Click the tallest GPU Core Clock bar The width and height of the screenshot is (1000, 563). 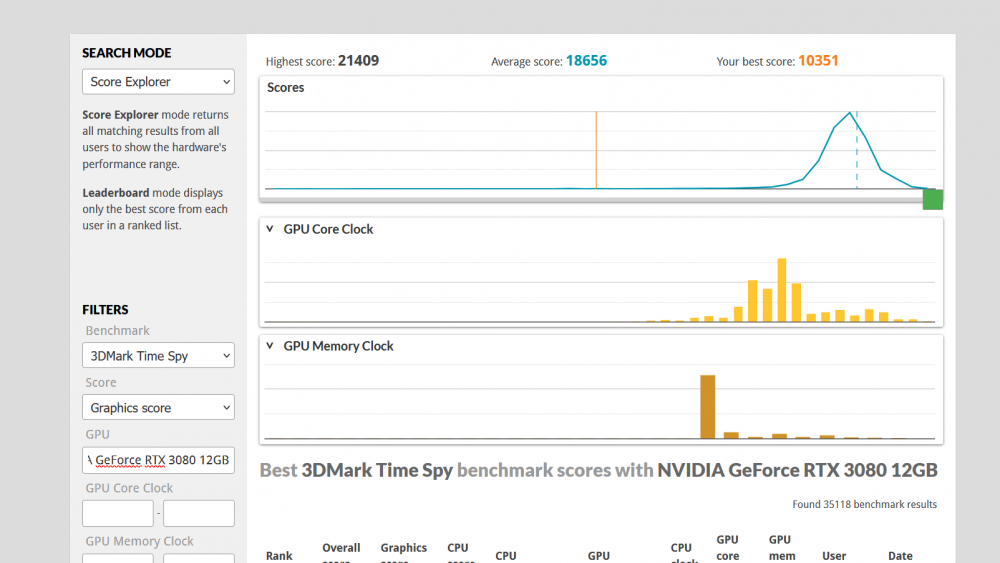[x=781, y=290]
